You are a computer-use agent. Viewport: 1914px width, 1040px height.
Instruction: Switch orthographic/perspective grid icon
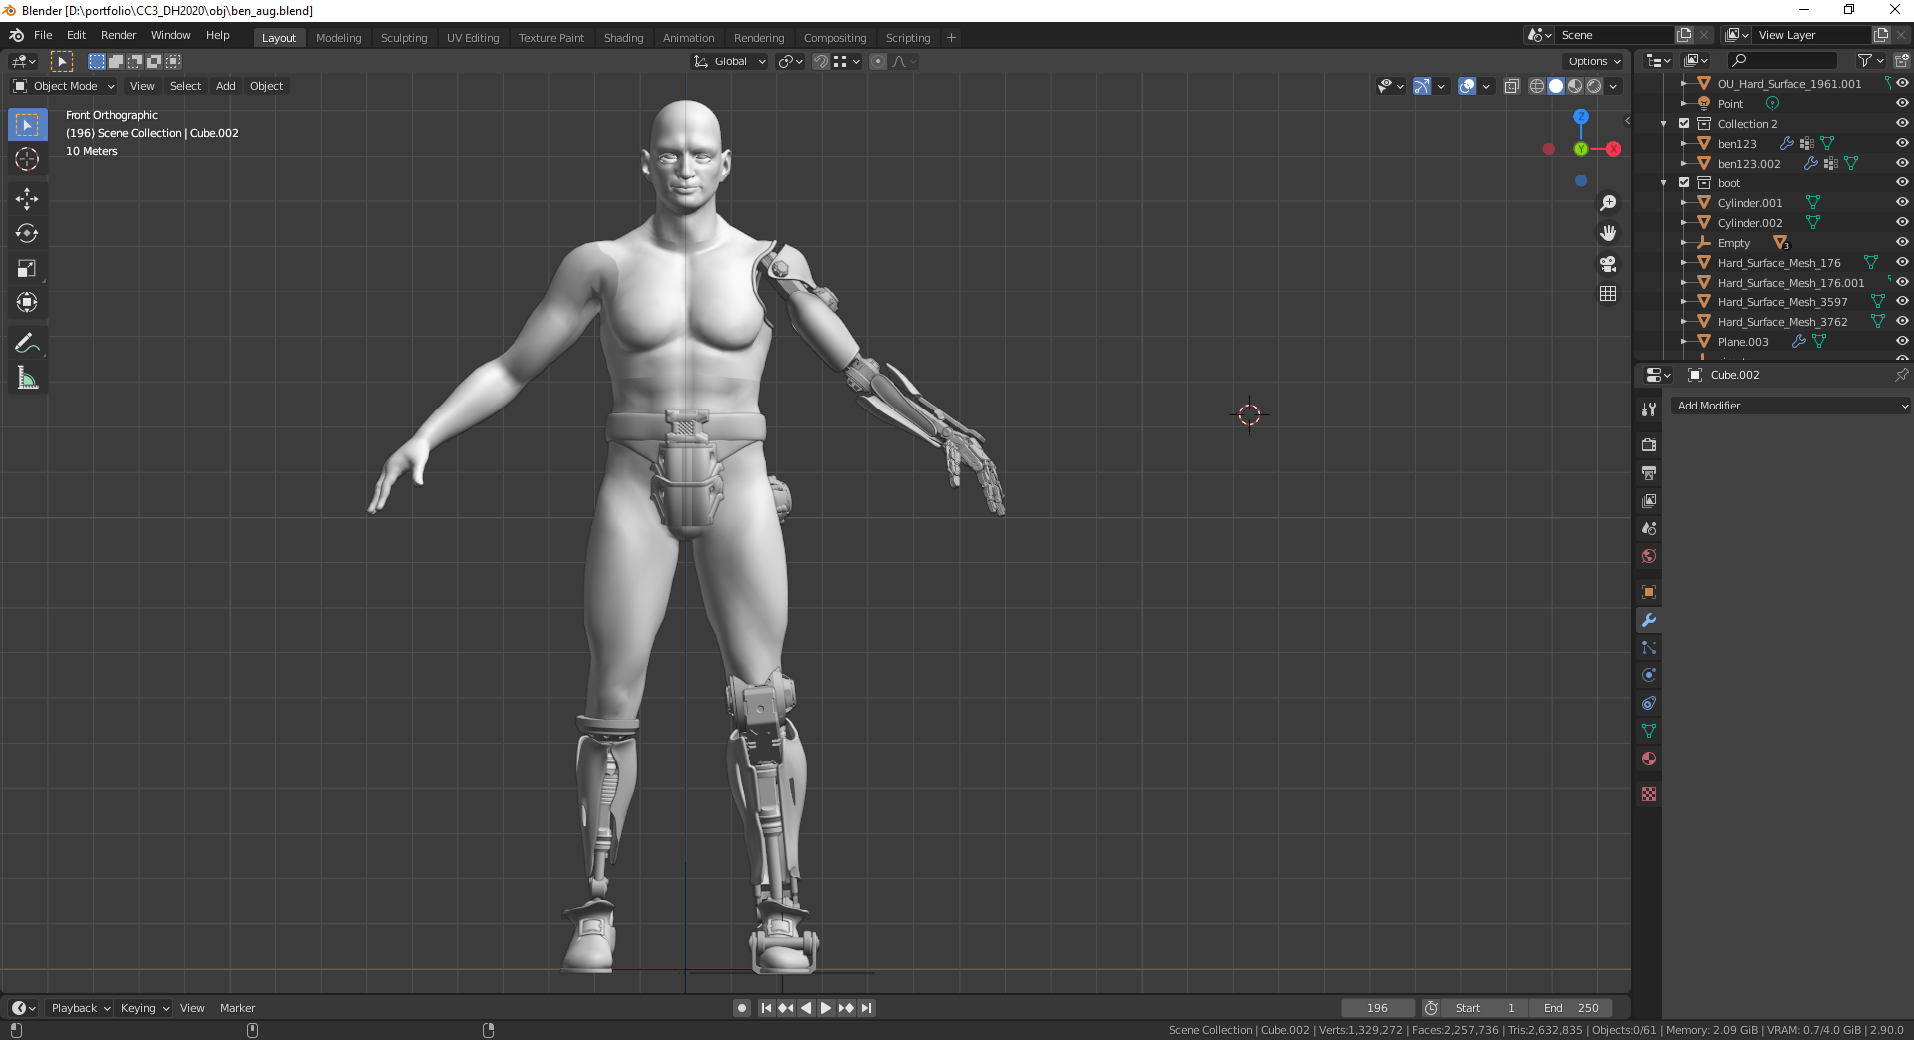point(1608,294)
